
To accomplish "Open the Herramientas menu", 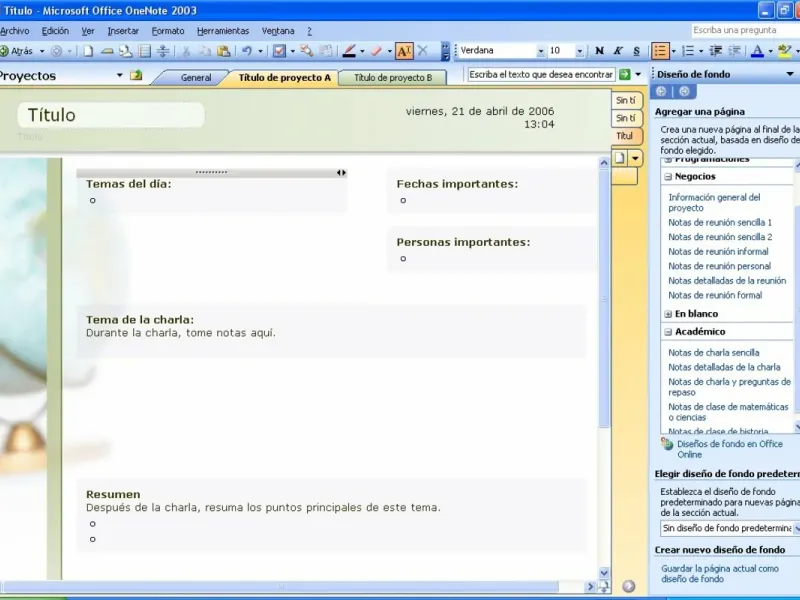I will [x=223, y=31].
